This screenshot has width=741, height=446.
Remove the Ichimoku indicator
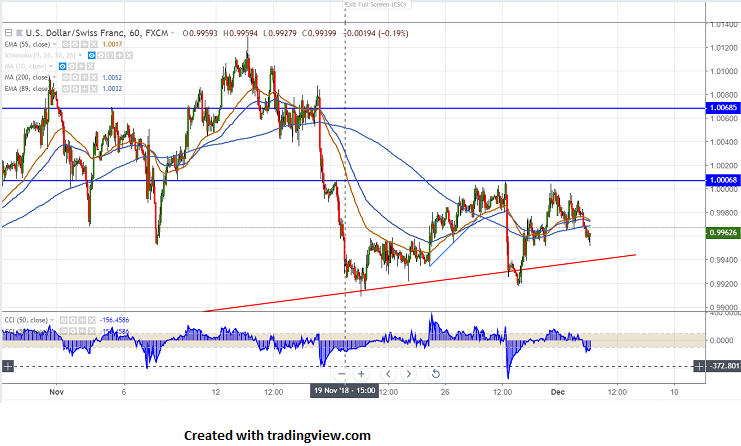pos(129,55)
